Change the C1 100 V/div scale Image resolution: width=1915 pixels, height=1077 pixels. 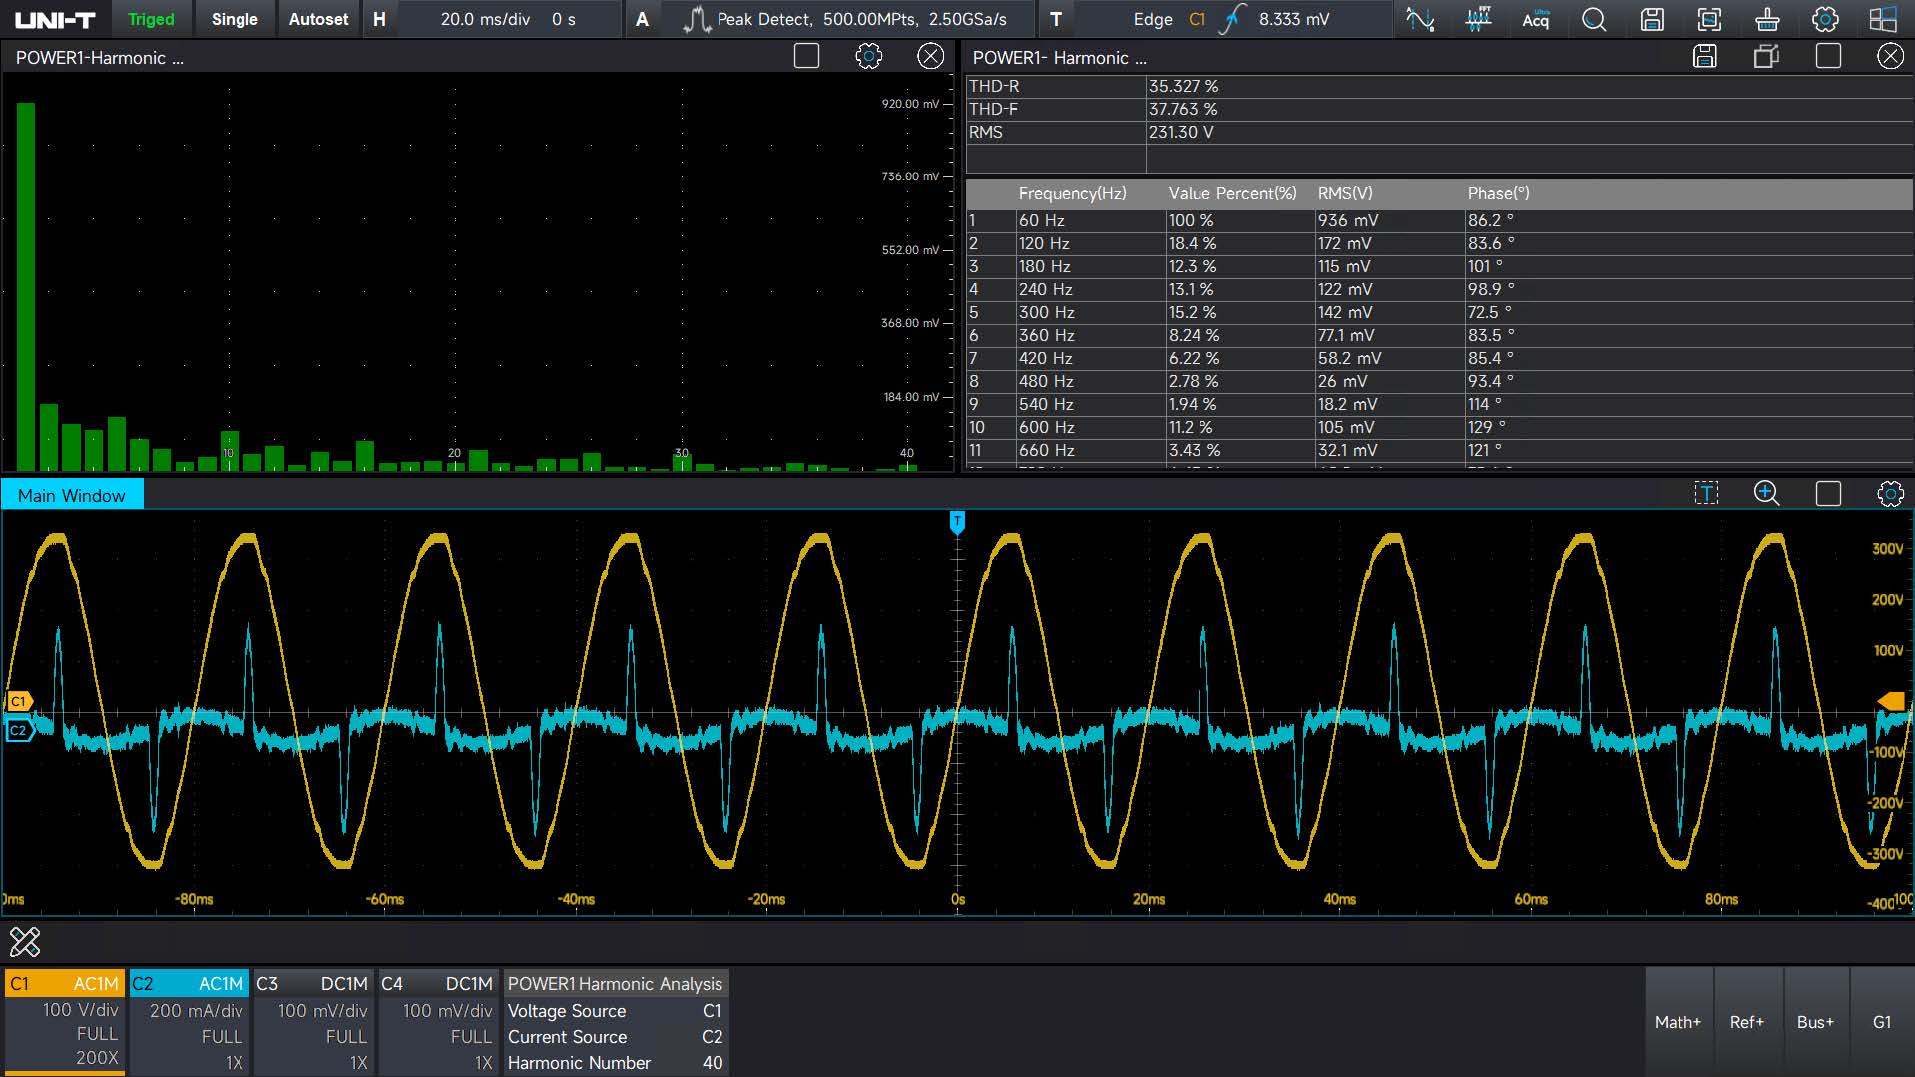pos(80,1010)
